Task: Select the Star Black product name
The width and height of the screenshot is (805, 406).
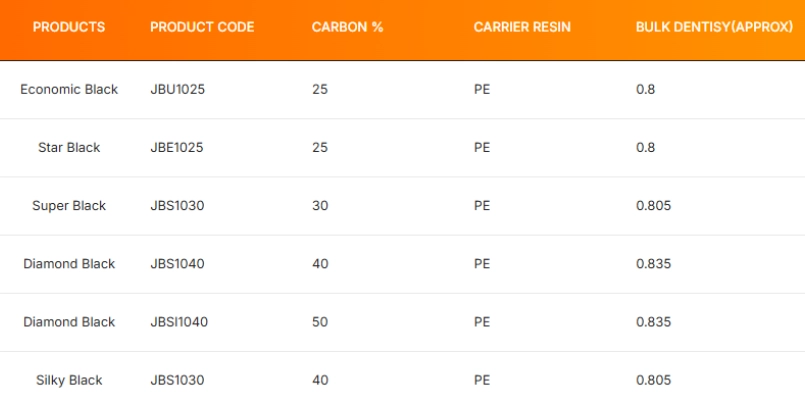Action: pyautogui.click(x=69, y=148)
